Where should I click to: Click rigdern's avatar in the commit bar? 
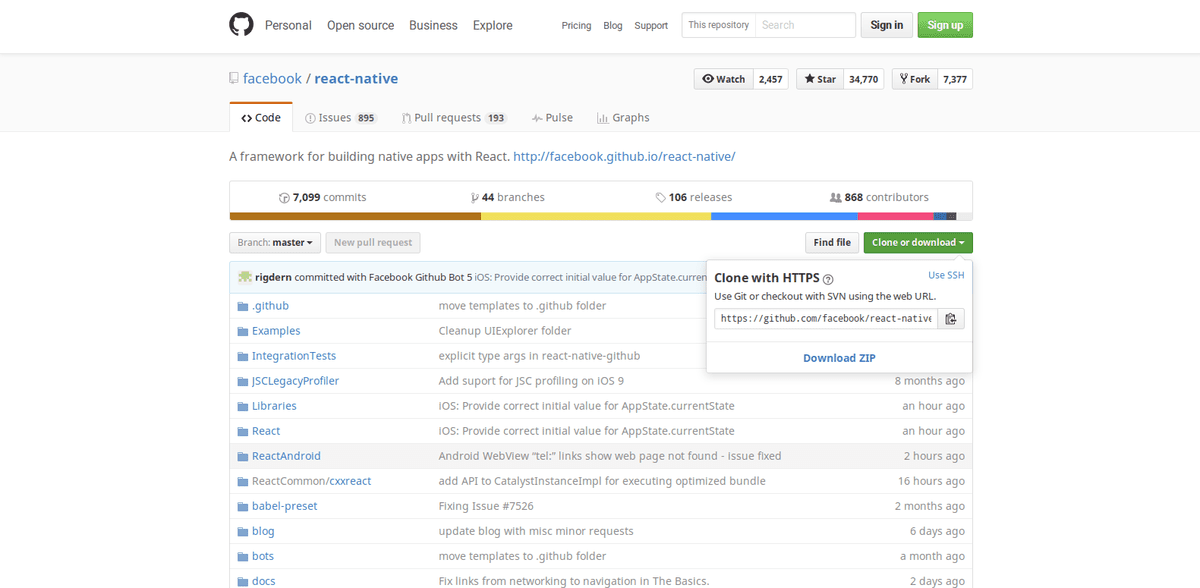coord(245,277)
